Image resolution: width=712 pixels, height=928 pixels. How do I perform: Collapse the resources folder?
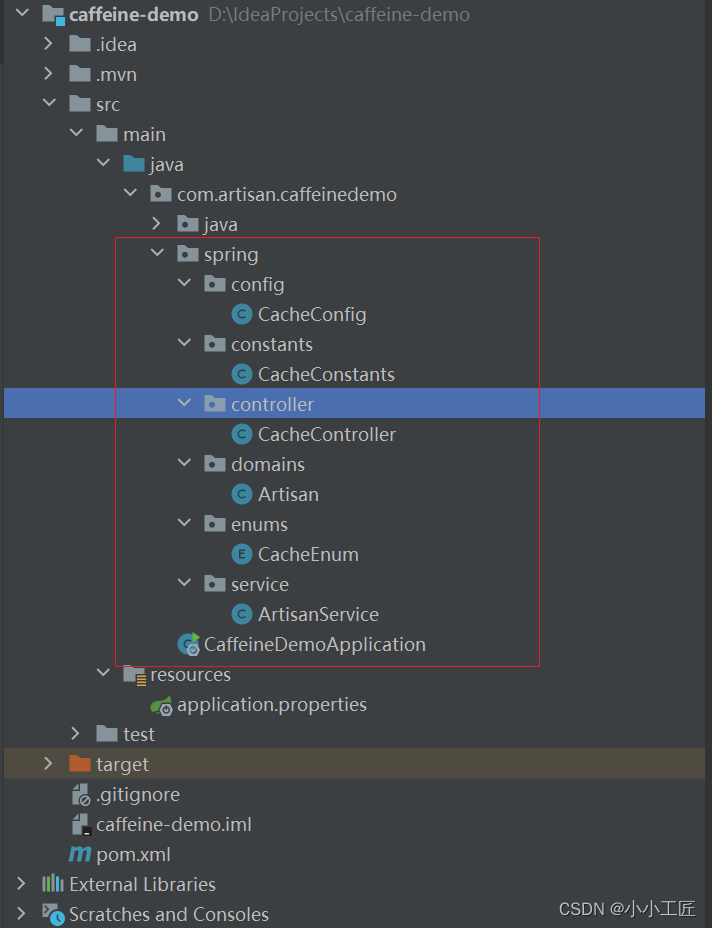[103, 674]
